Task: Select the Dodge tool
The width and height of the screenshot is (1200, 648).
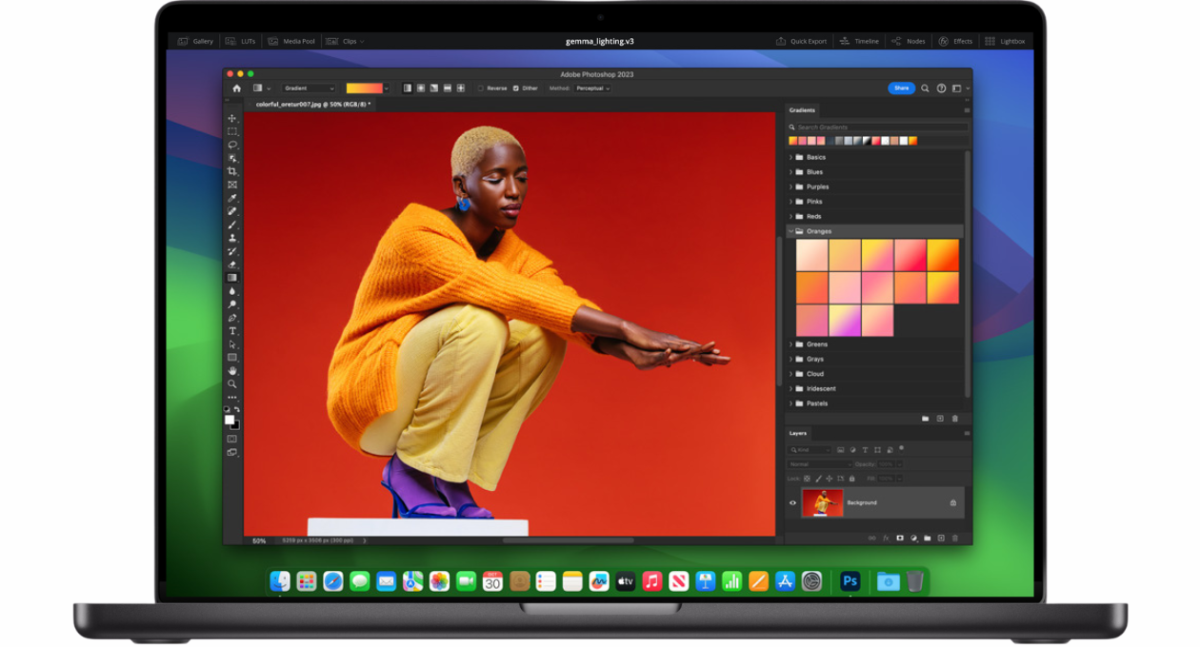Action: [x=232, y=304]
